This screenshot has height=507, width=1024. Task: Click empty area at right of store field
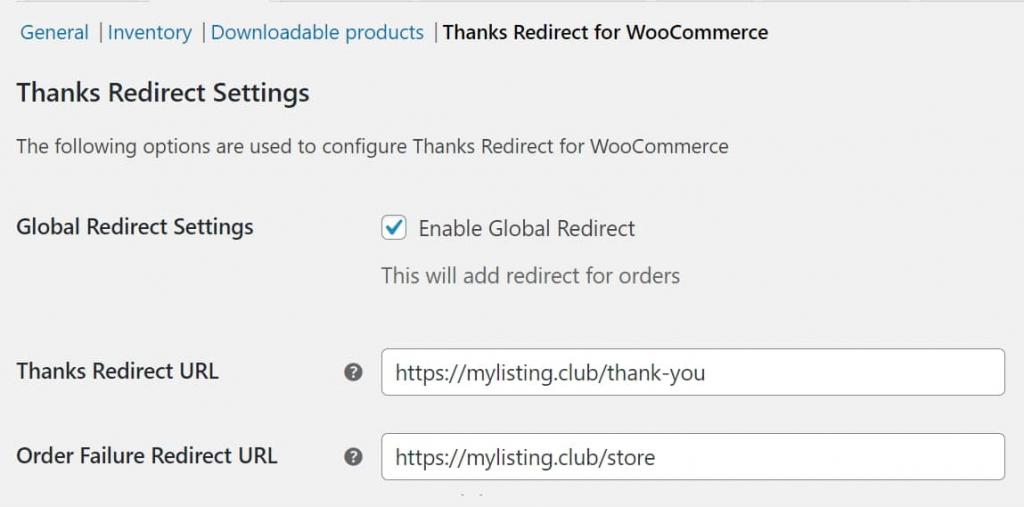pyautogui.click(x=829, y=457)
